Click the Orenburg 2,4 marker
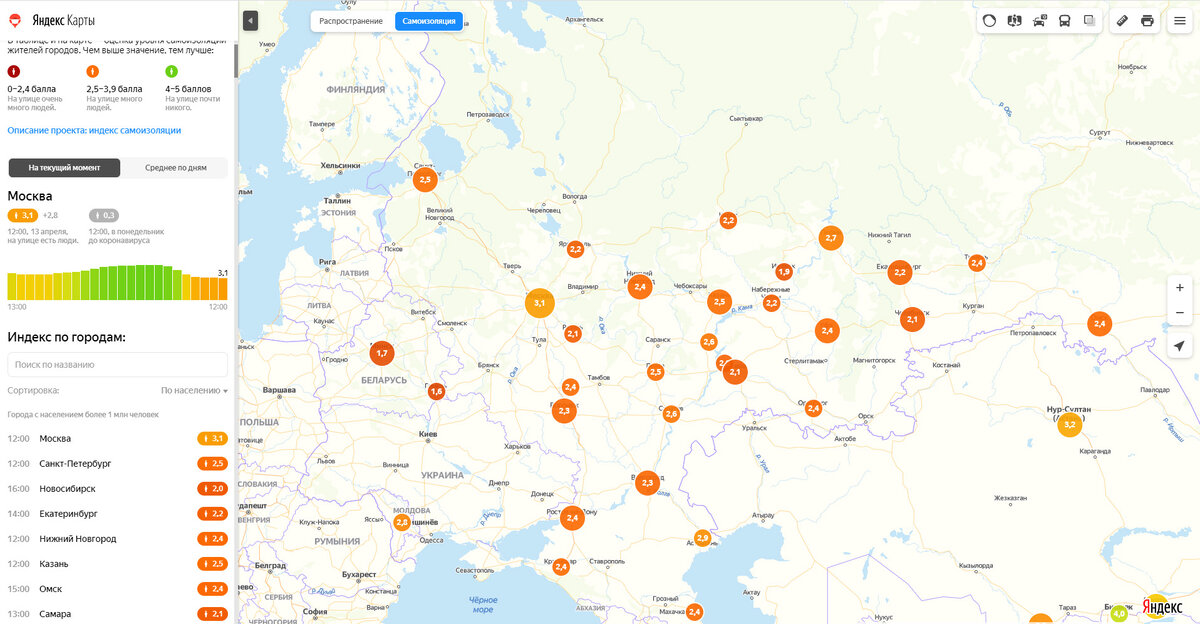This screenshot has width=1200, height=624. pos(813,408)
